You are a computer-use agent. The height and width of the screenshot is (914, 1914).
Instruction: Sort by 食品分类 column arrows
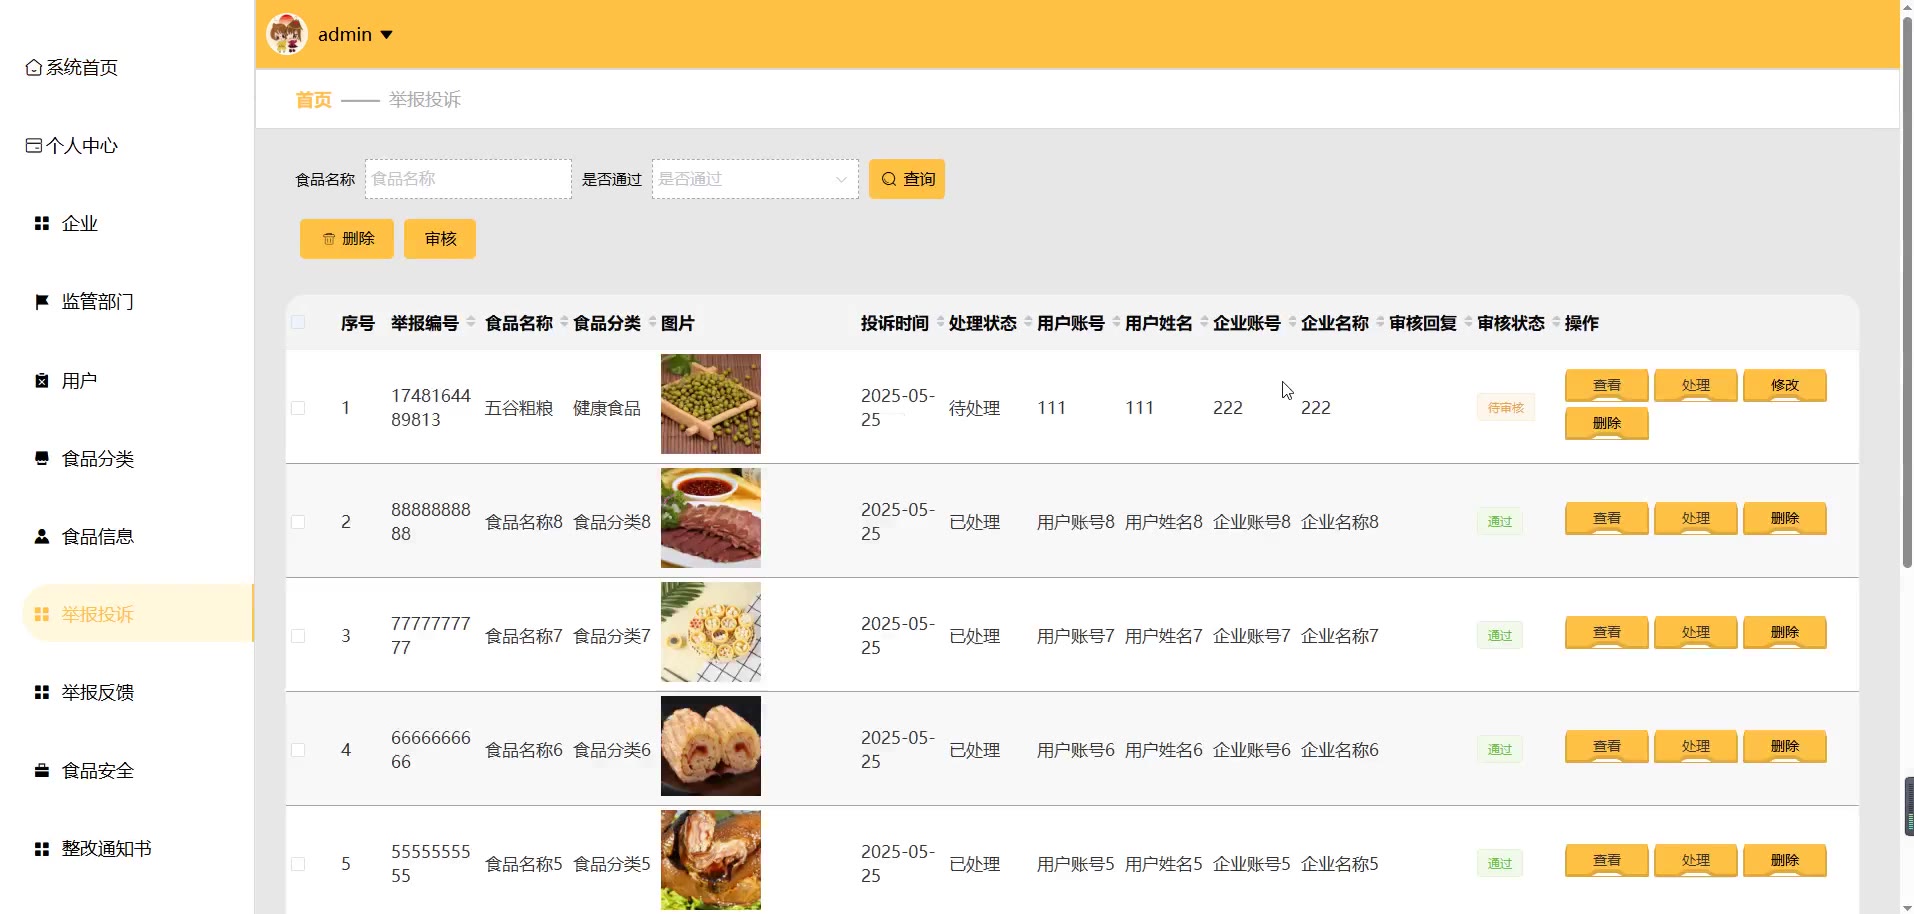(652, 322)
